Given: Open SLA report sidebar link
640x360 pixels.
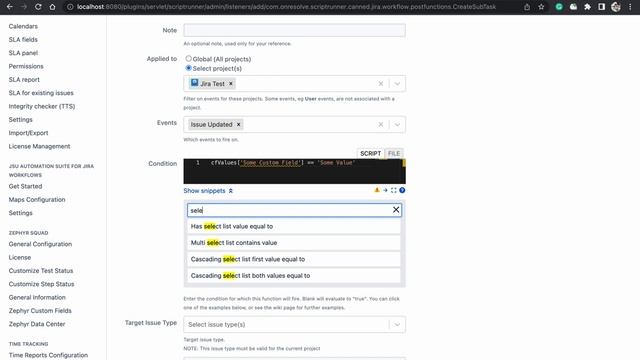Looking at the screenshot, I should pos(24,80).
